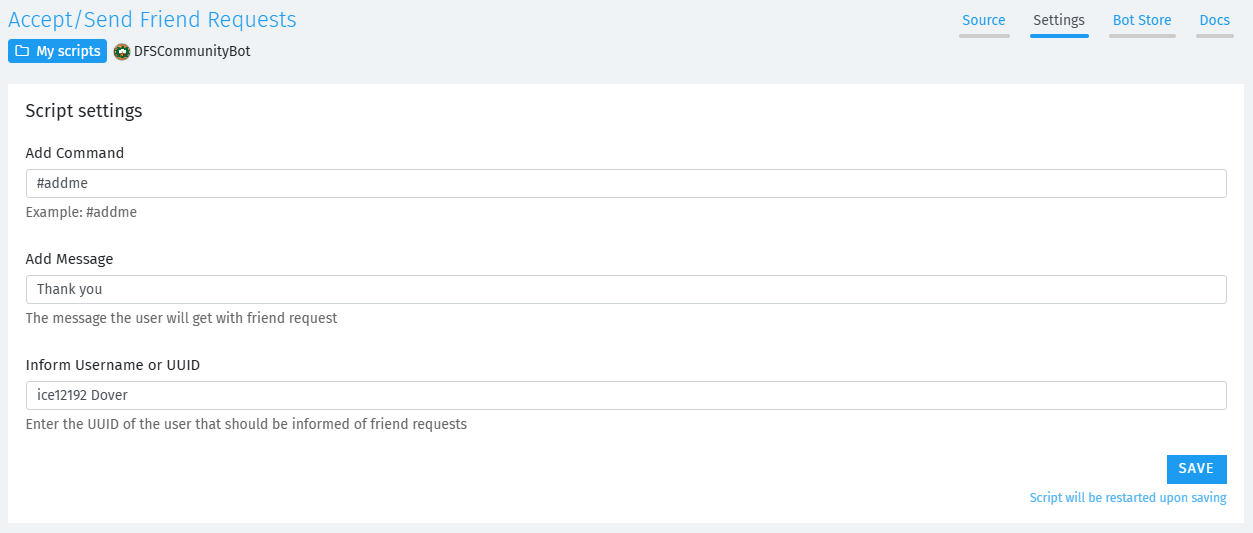The height and width of the screenshot is (533, 1253).
Task: Switch to the Source tab
Action: 984,20
